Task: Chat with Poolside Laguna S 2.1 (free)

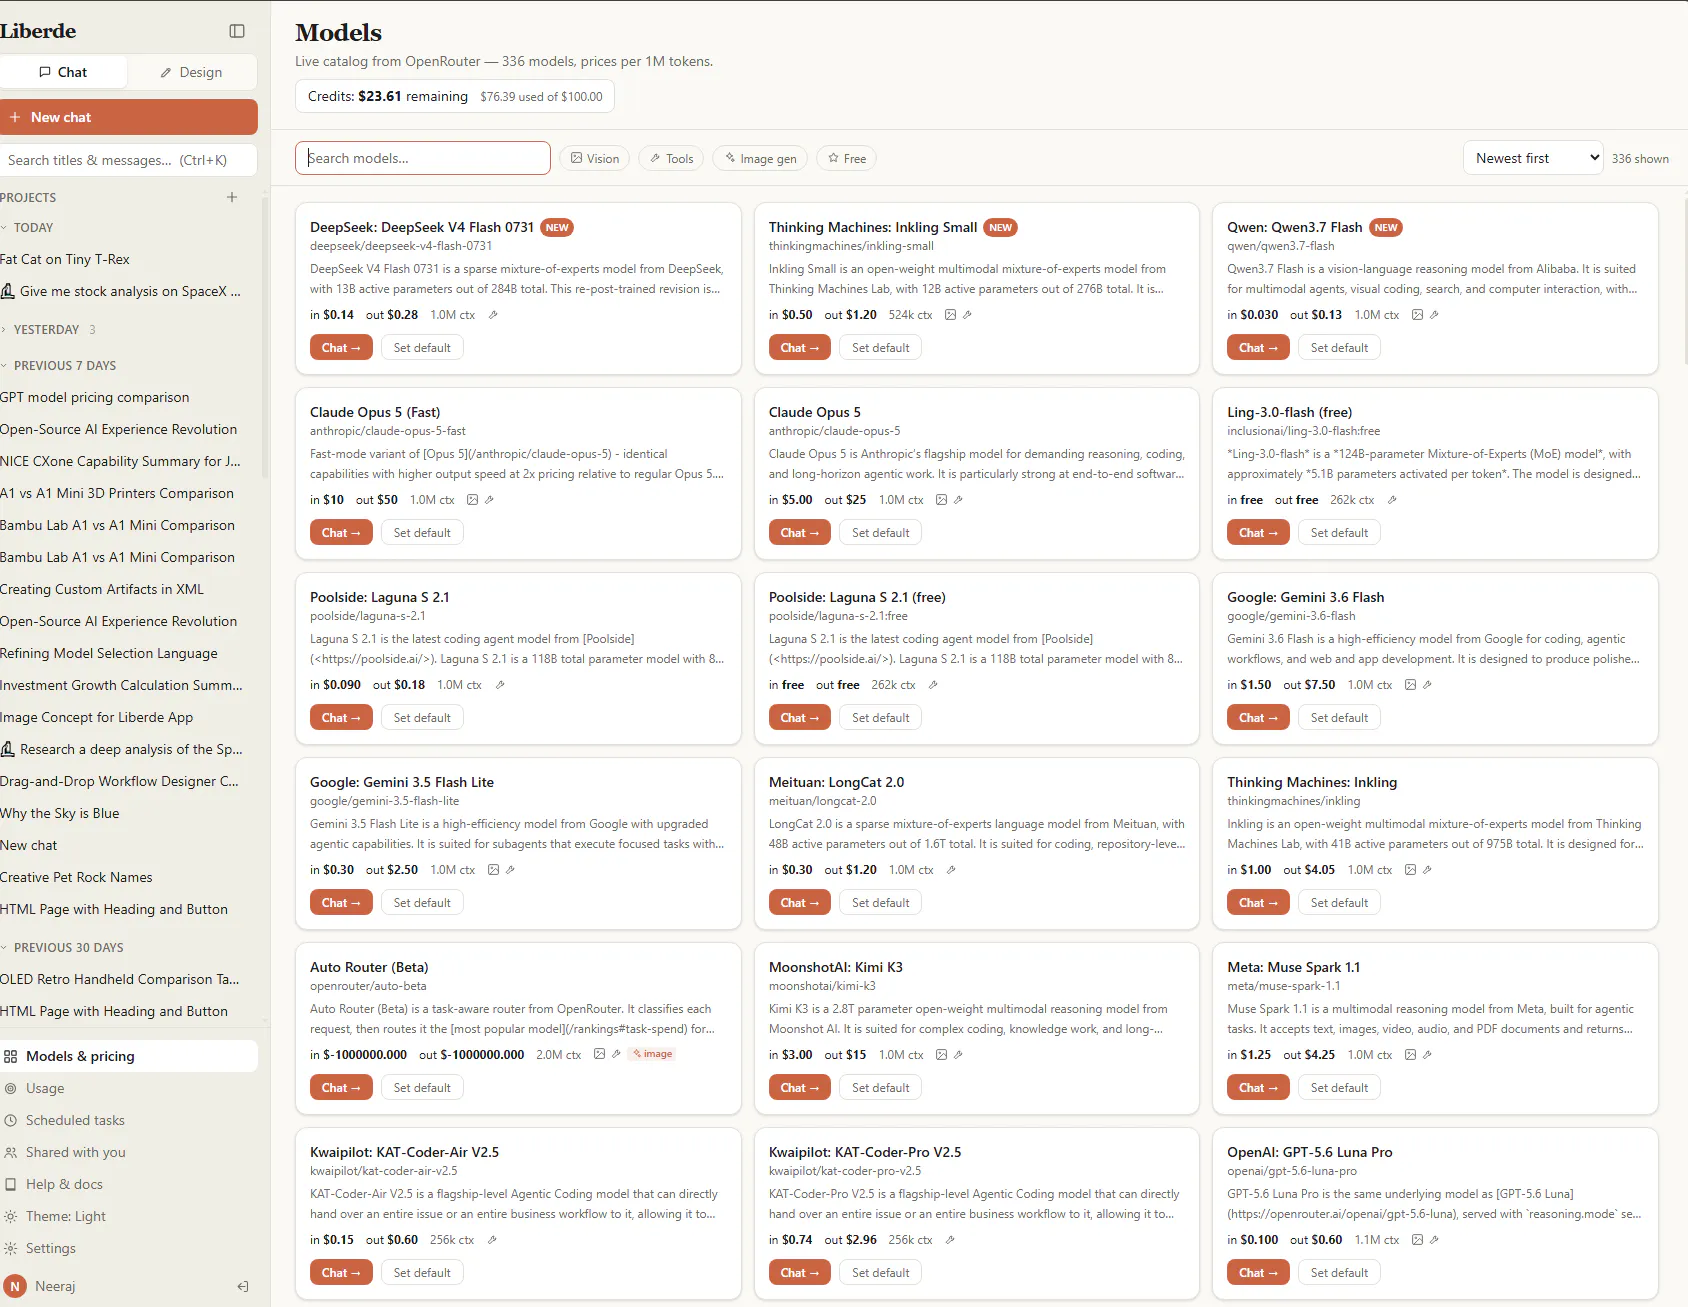Action: pos(800,717)
